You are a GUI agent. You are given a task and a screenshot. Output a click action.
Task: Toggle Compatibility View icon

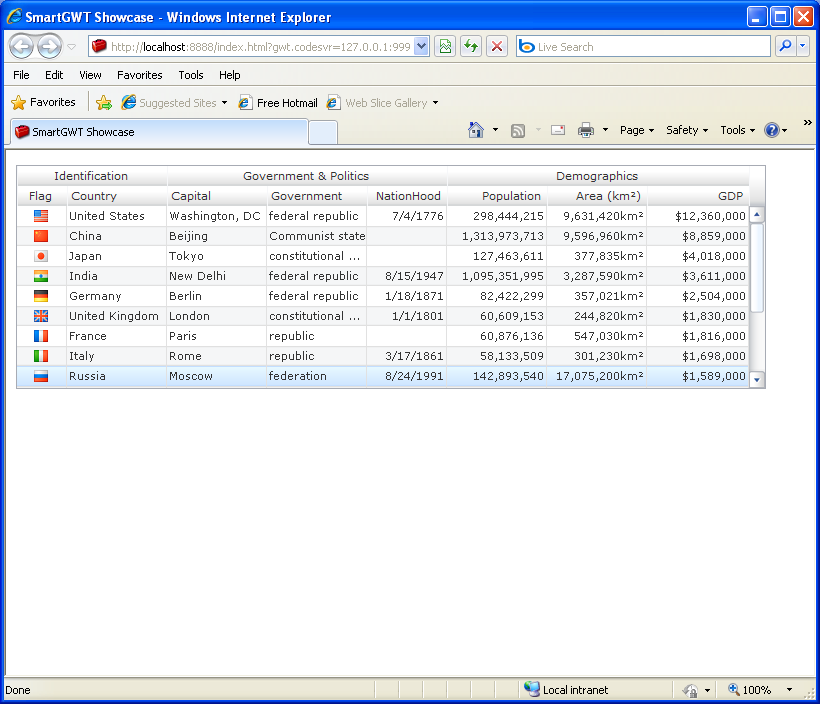[445, 47]
